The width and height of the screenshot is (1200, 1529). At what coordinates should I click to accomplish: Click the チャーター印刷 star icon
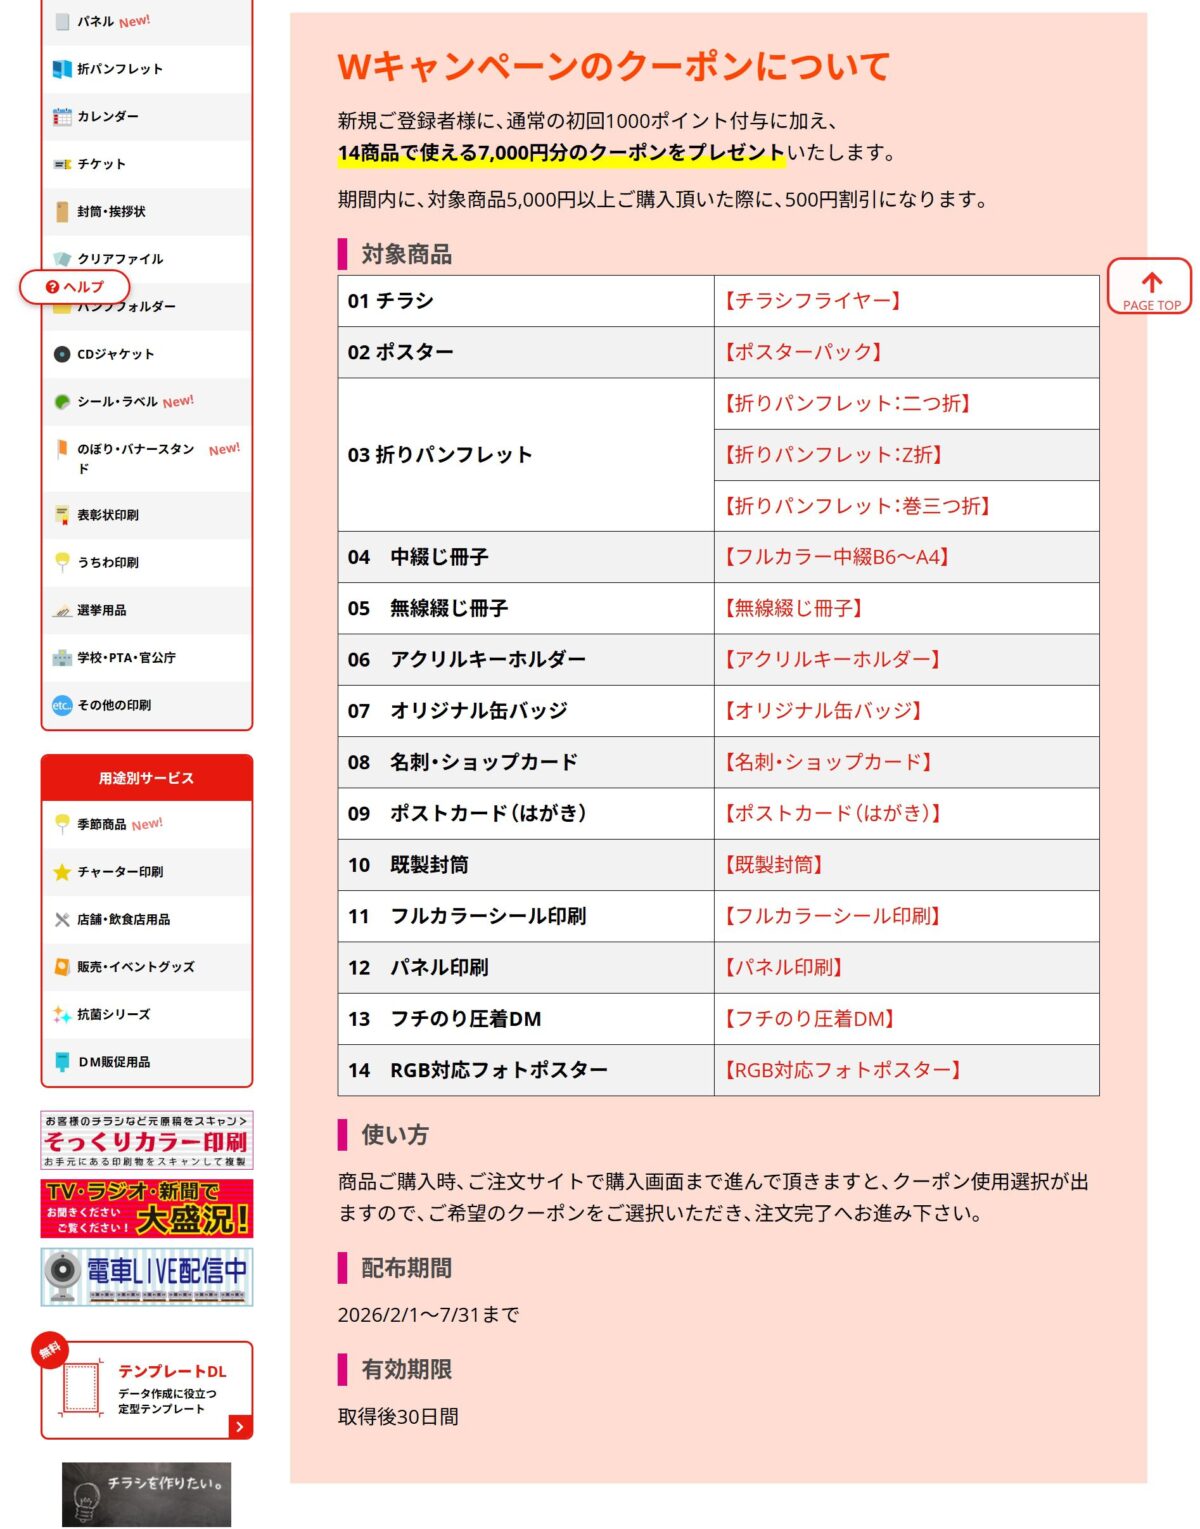click(x=62, y=872)
